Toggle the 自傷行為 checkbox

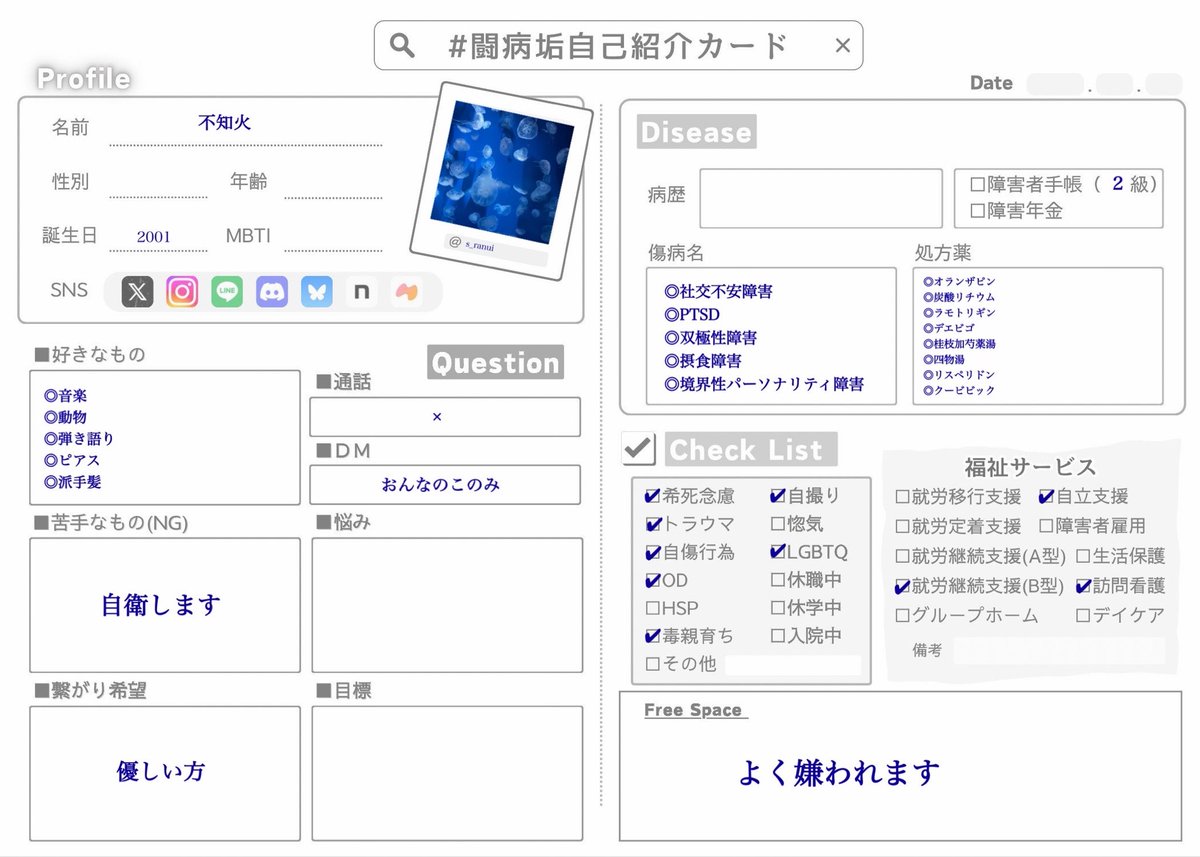[x=653, y=551]
